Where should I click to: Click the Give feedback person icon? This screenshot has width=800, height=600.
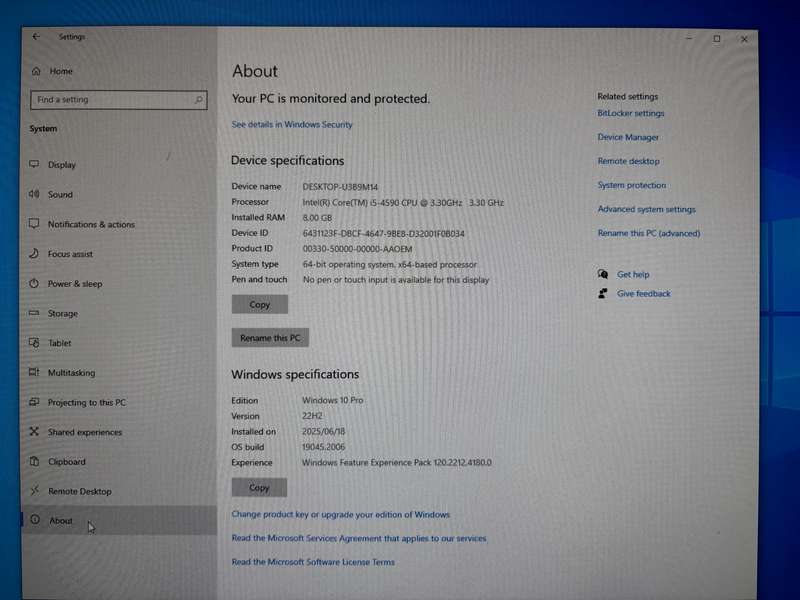coord(603,293)
